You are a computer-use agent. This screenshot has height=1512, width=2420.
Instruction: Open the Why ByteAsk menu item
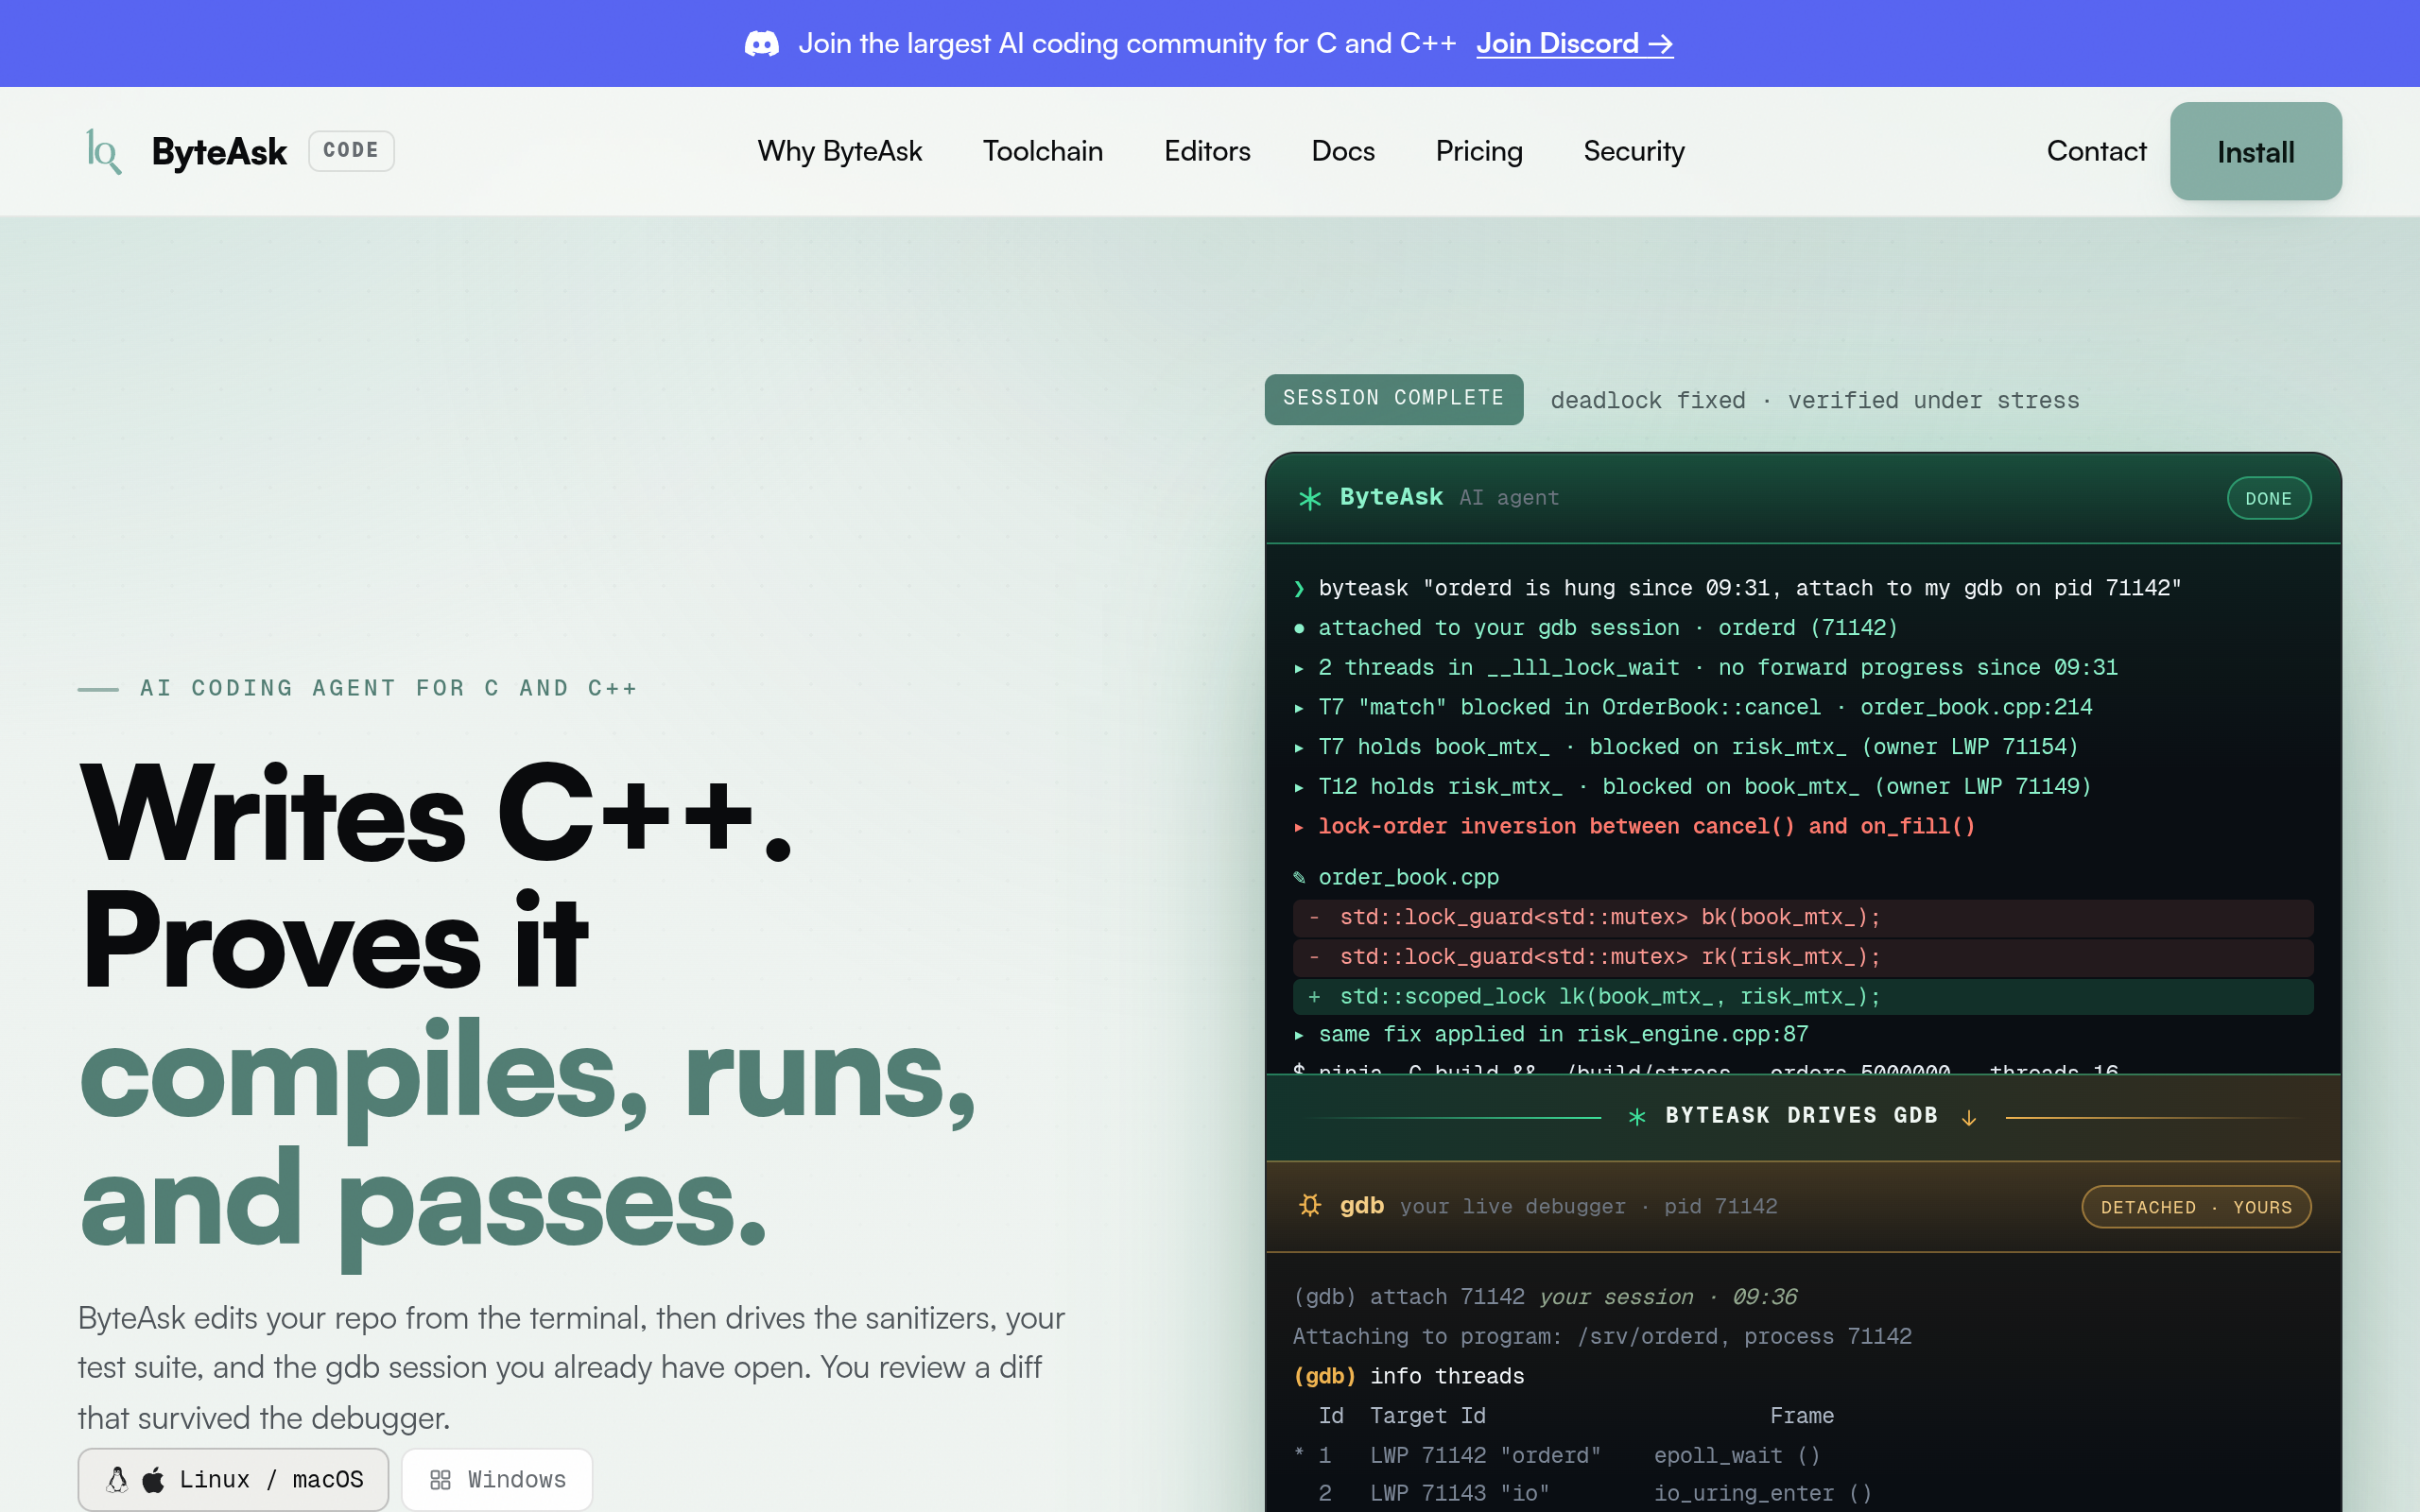(839, 151)
